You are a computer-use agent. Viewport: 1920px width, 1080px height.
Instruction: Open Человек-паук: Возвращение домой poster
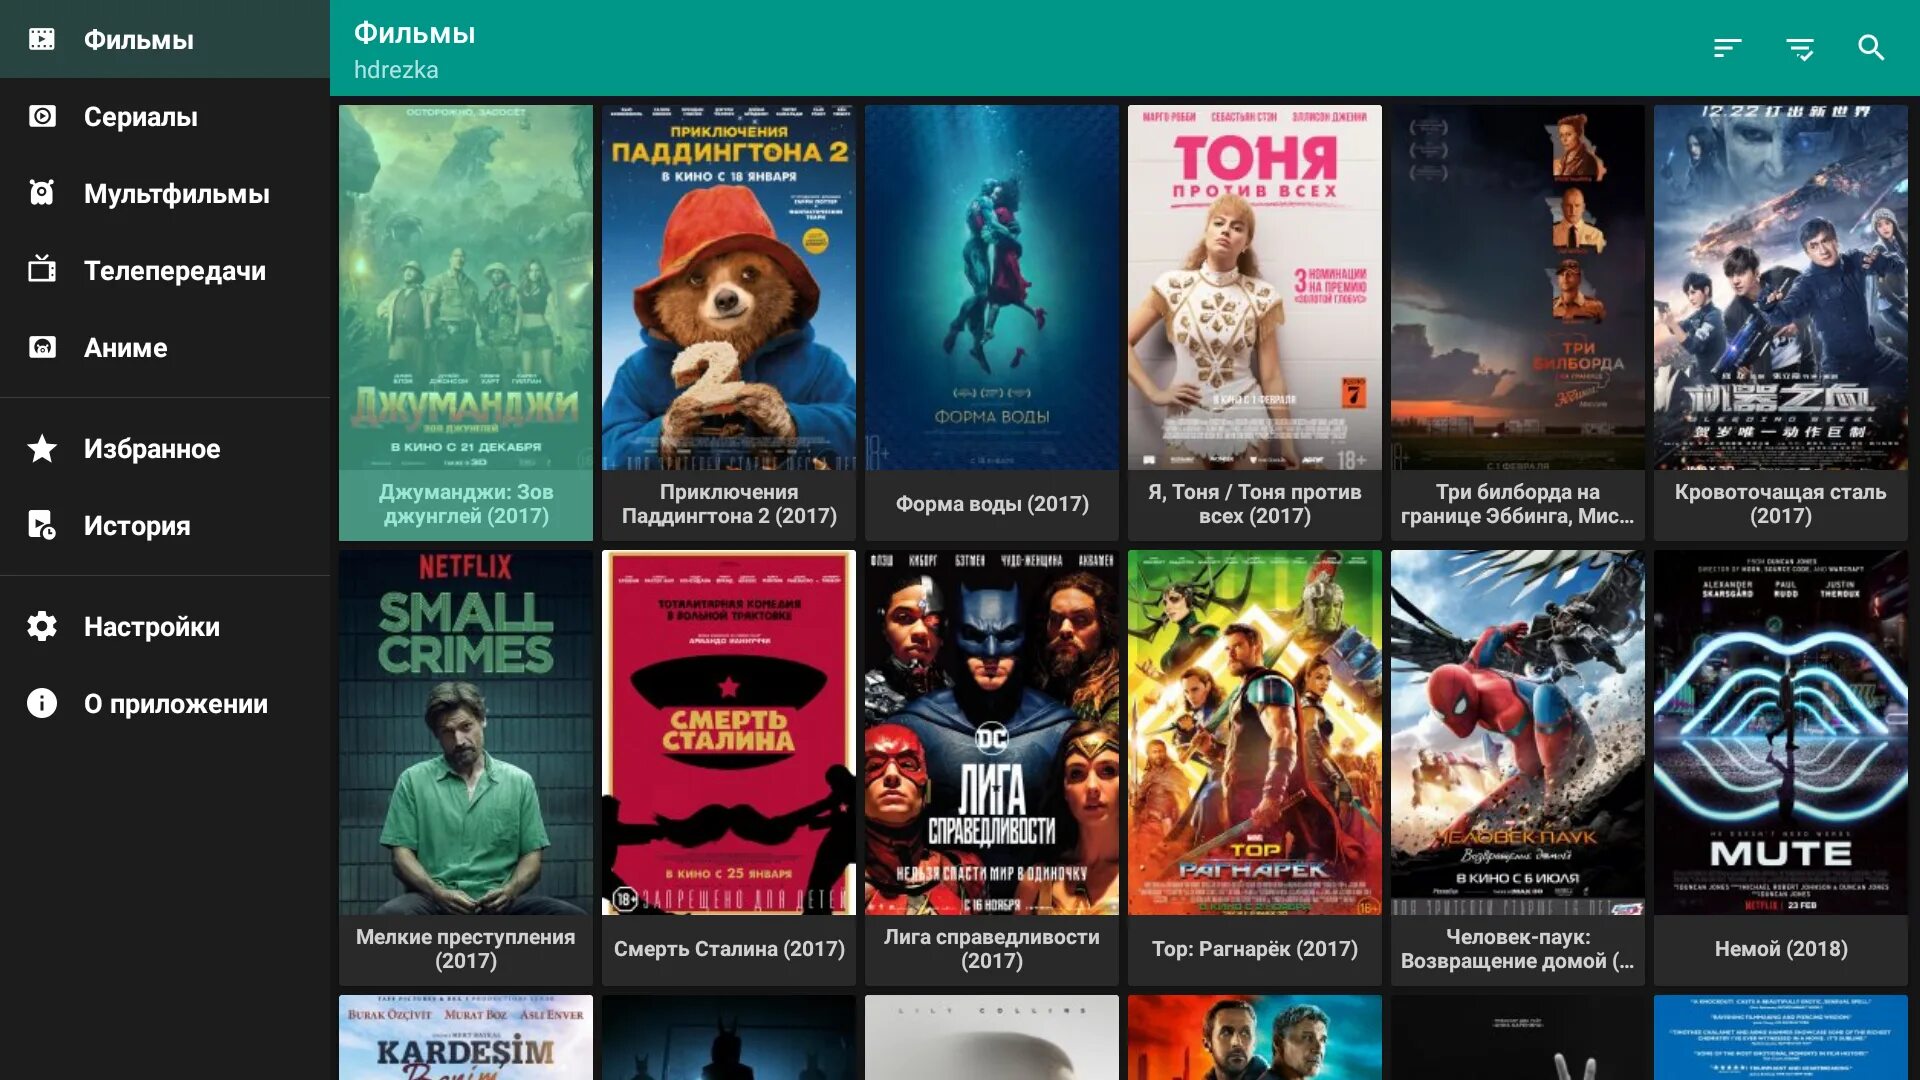click(x=1518, y=732)
